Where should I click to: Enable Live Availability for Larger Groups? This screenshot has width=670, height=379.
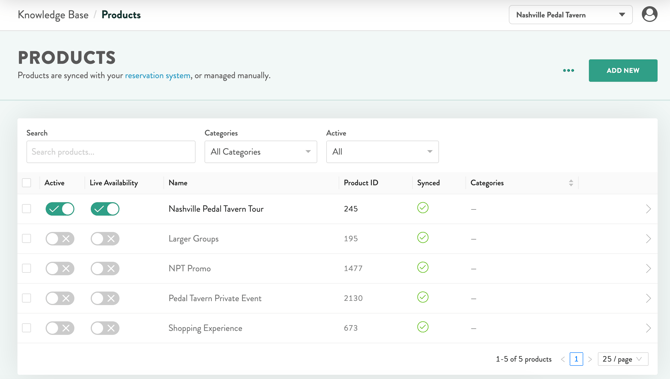[x=105, y=239]
